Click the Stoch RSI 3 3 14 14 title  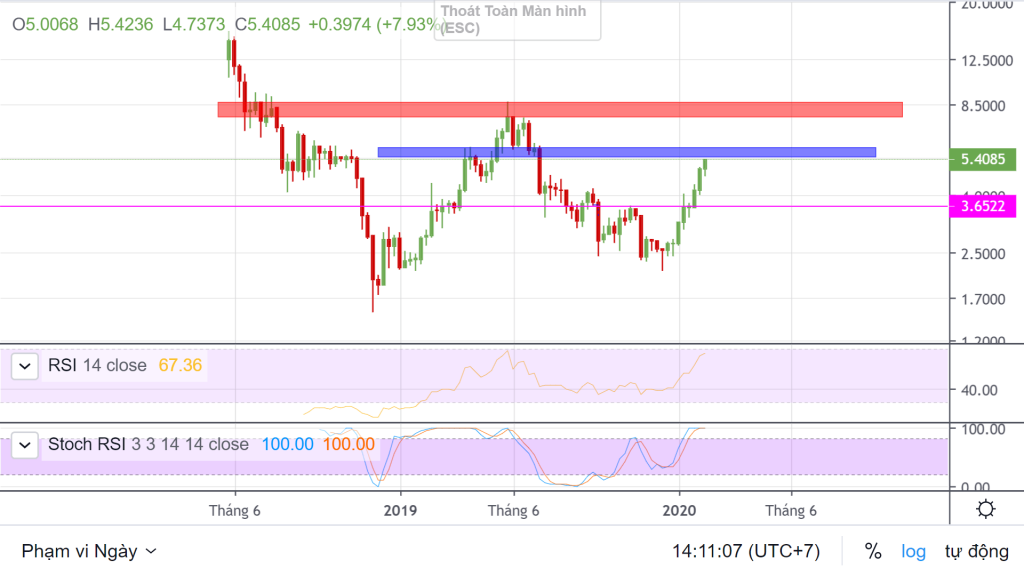click(x=148, y=445)
